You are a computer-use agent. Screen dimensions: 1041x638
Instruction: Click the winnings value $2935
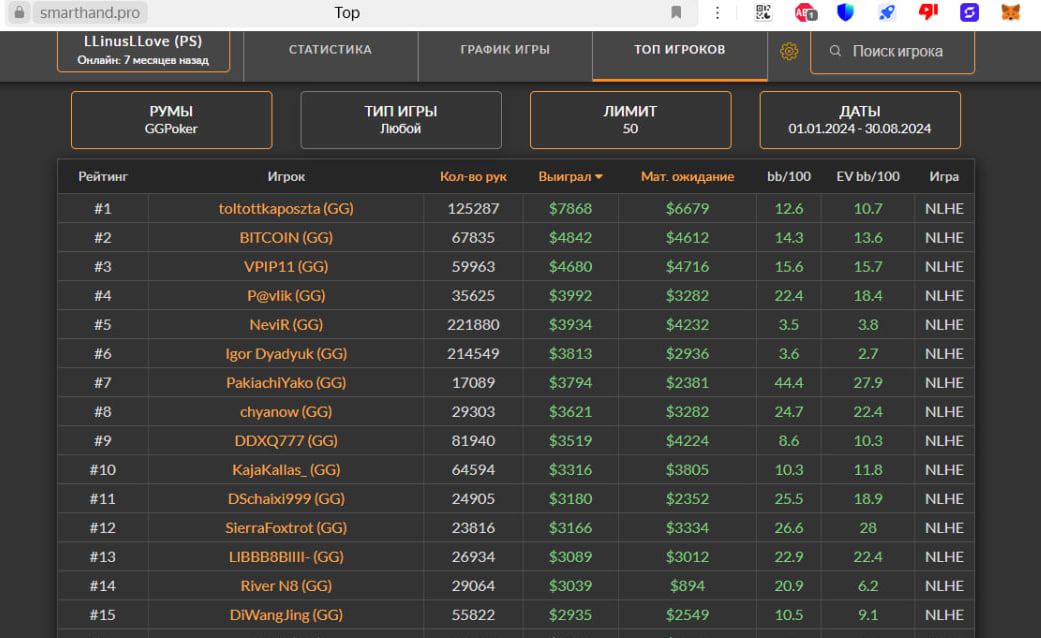(x=570, y=615)
